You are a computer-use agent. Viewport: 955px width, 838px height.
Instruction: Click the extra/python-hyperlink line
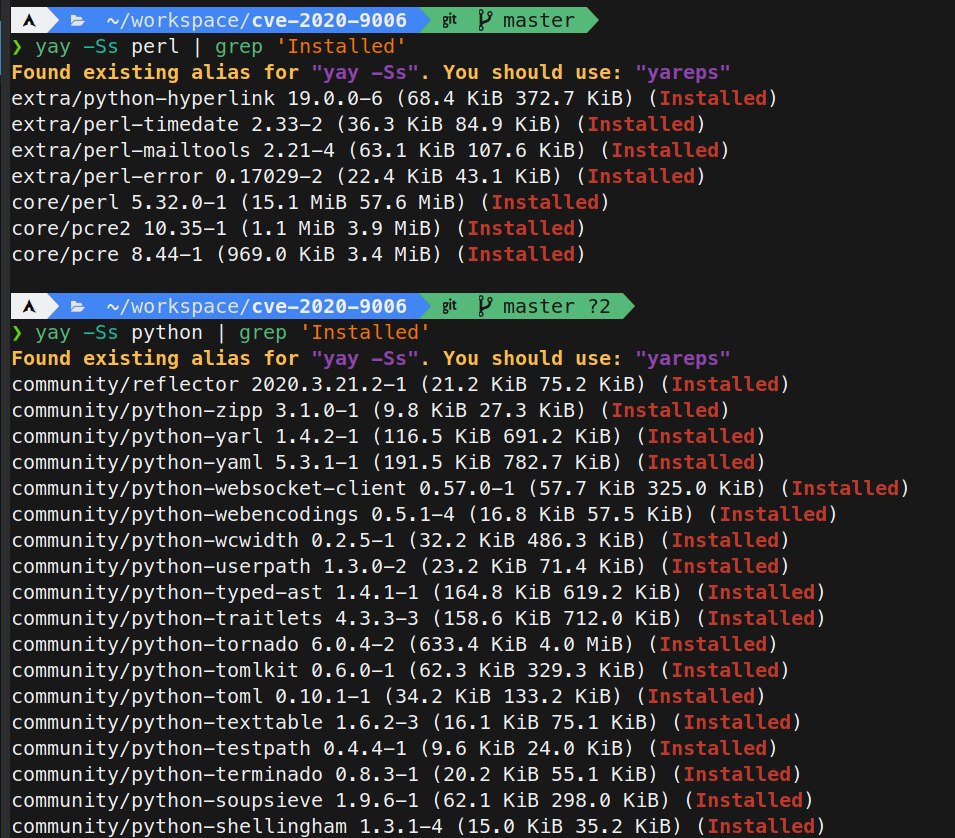[x=395, y=99]
